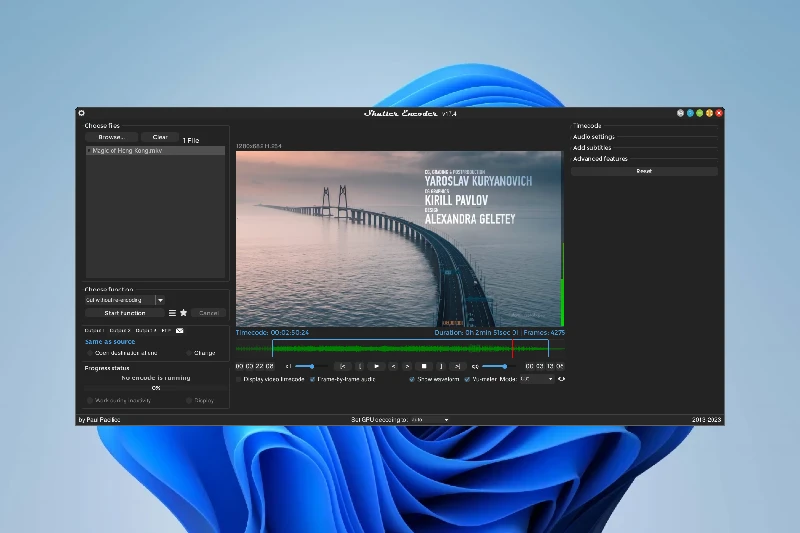Click the Cancel button
The image size is (800, 533).
point(209,313)
